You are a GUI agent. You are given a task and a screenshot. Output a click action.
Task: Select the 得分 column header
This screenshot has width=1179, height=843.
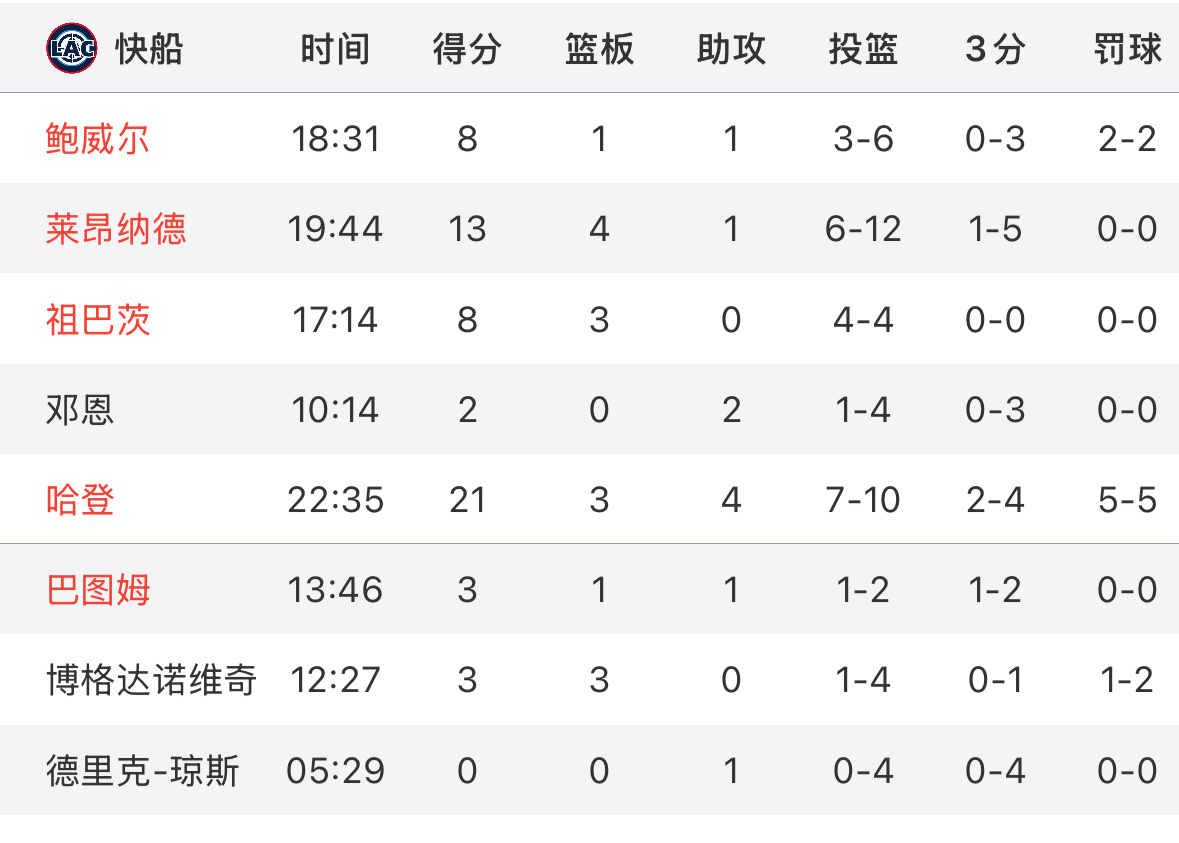467,49
